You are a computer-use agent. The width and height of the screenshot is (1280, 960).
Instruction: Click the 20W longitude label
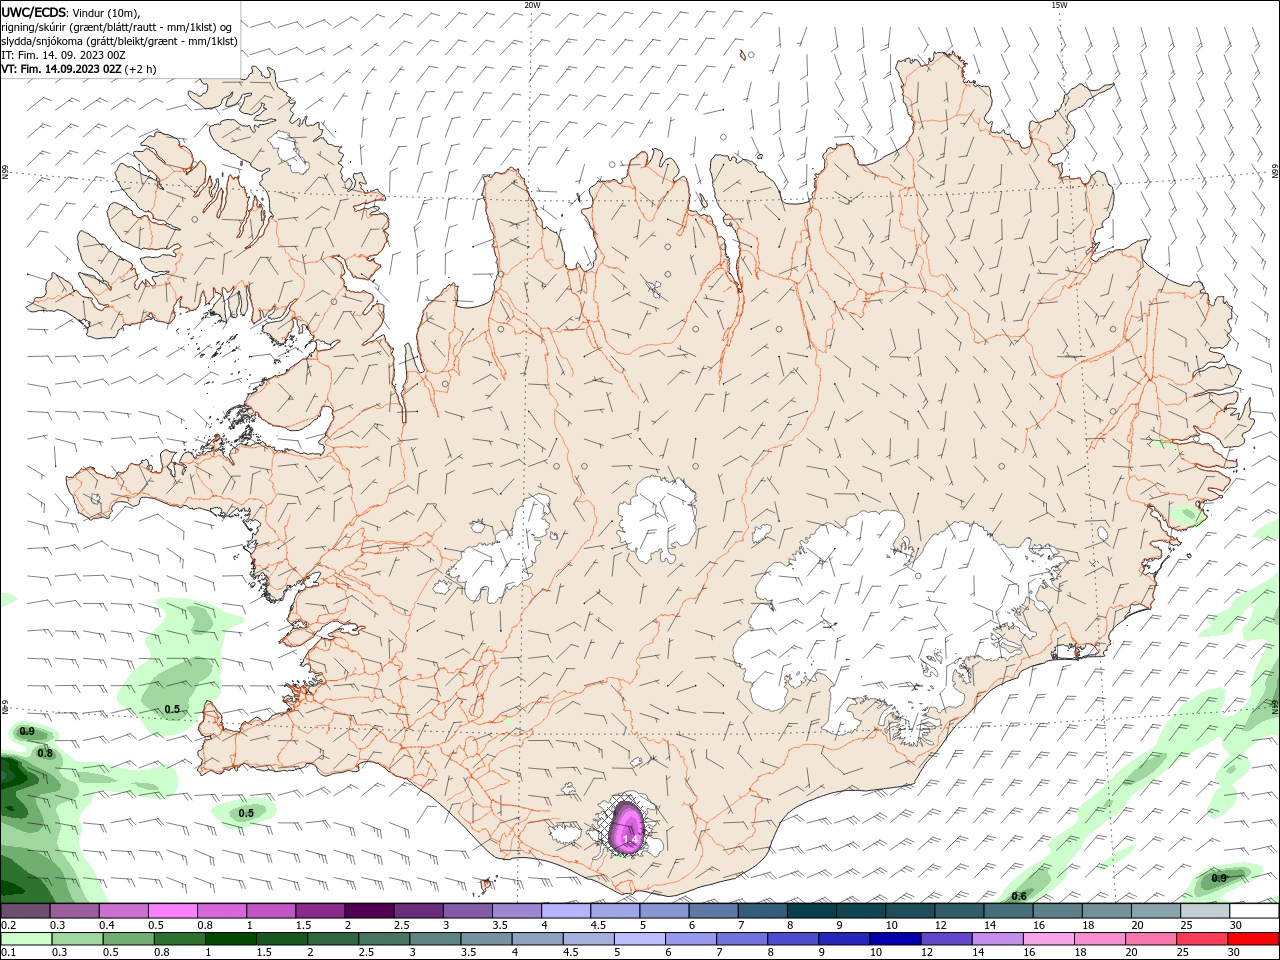click(x=532, y=5)
